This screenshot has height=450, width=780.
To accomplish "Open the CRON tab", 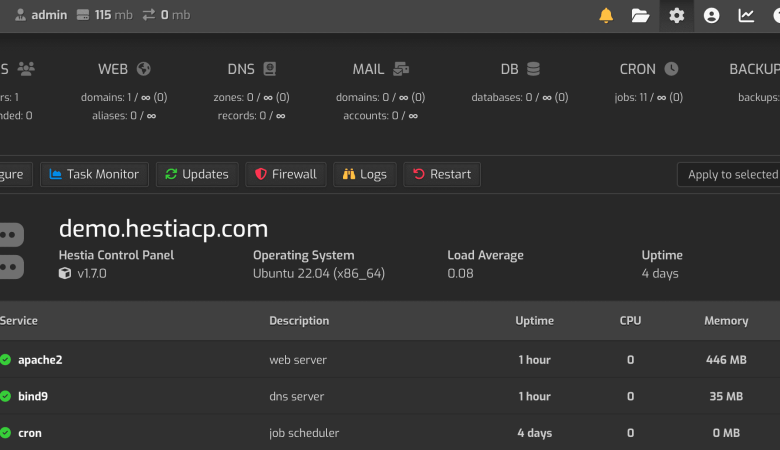I will (x=649, y=69).
